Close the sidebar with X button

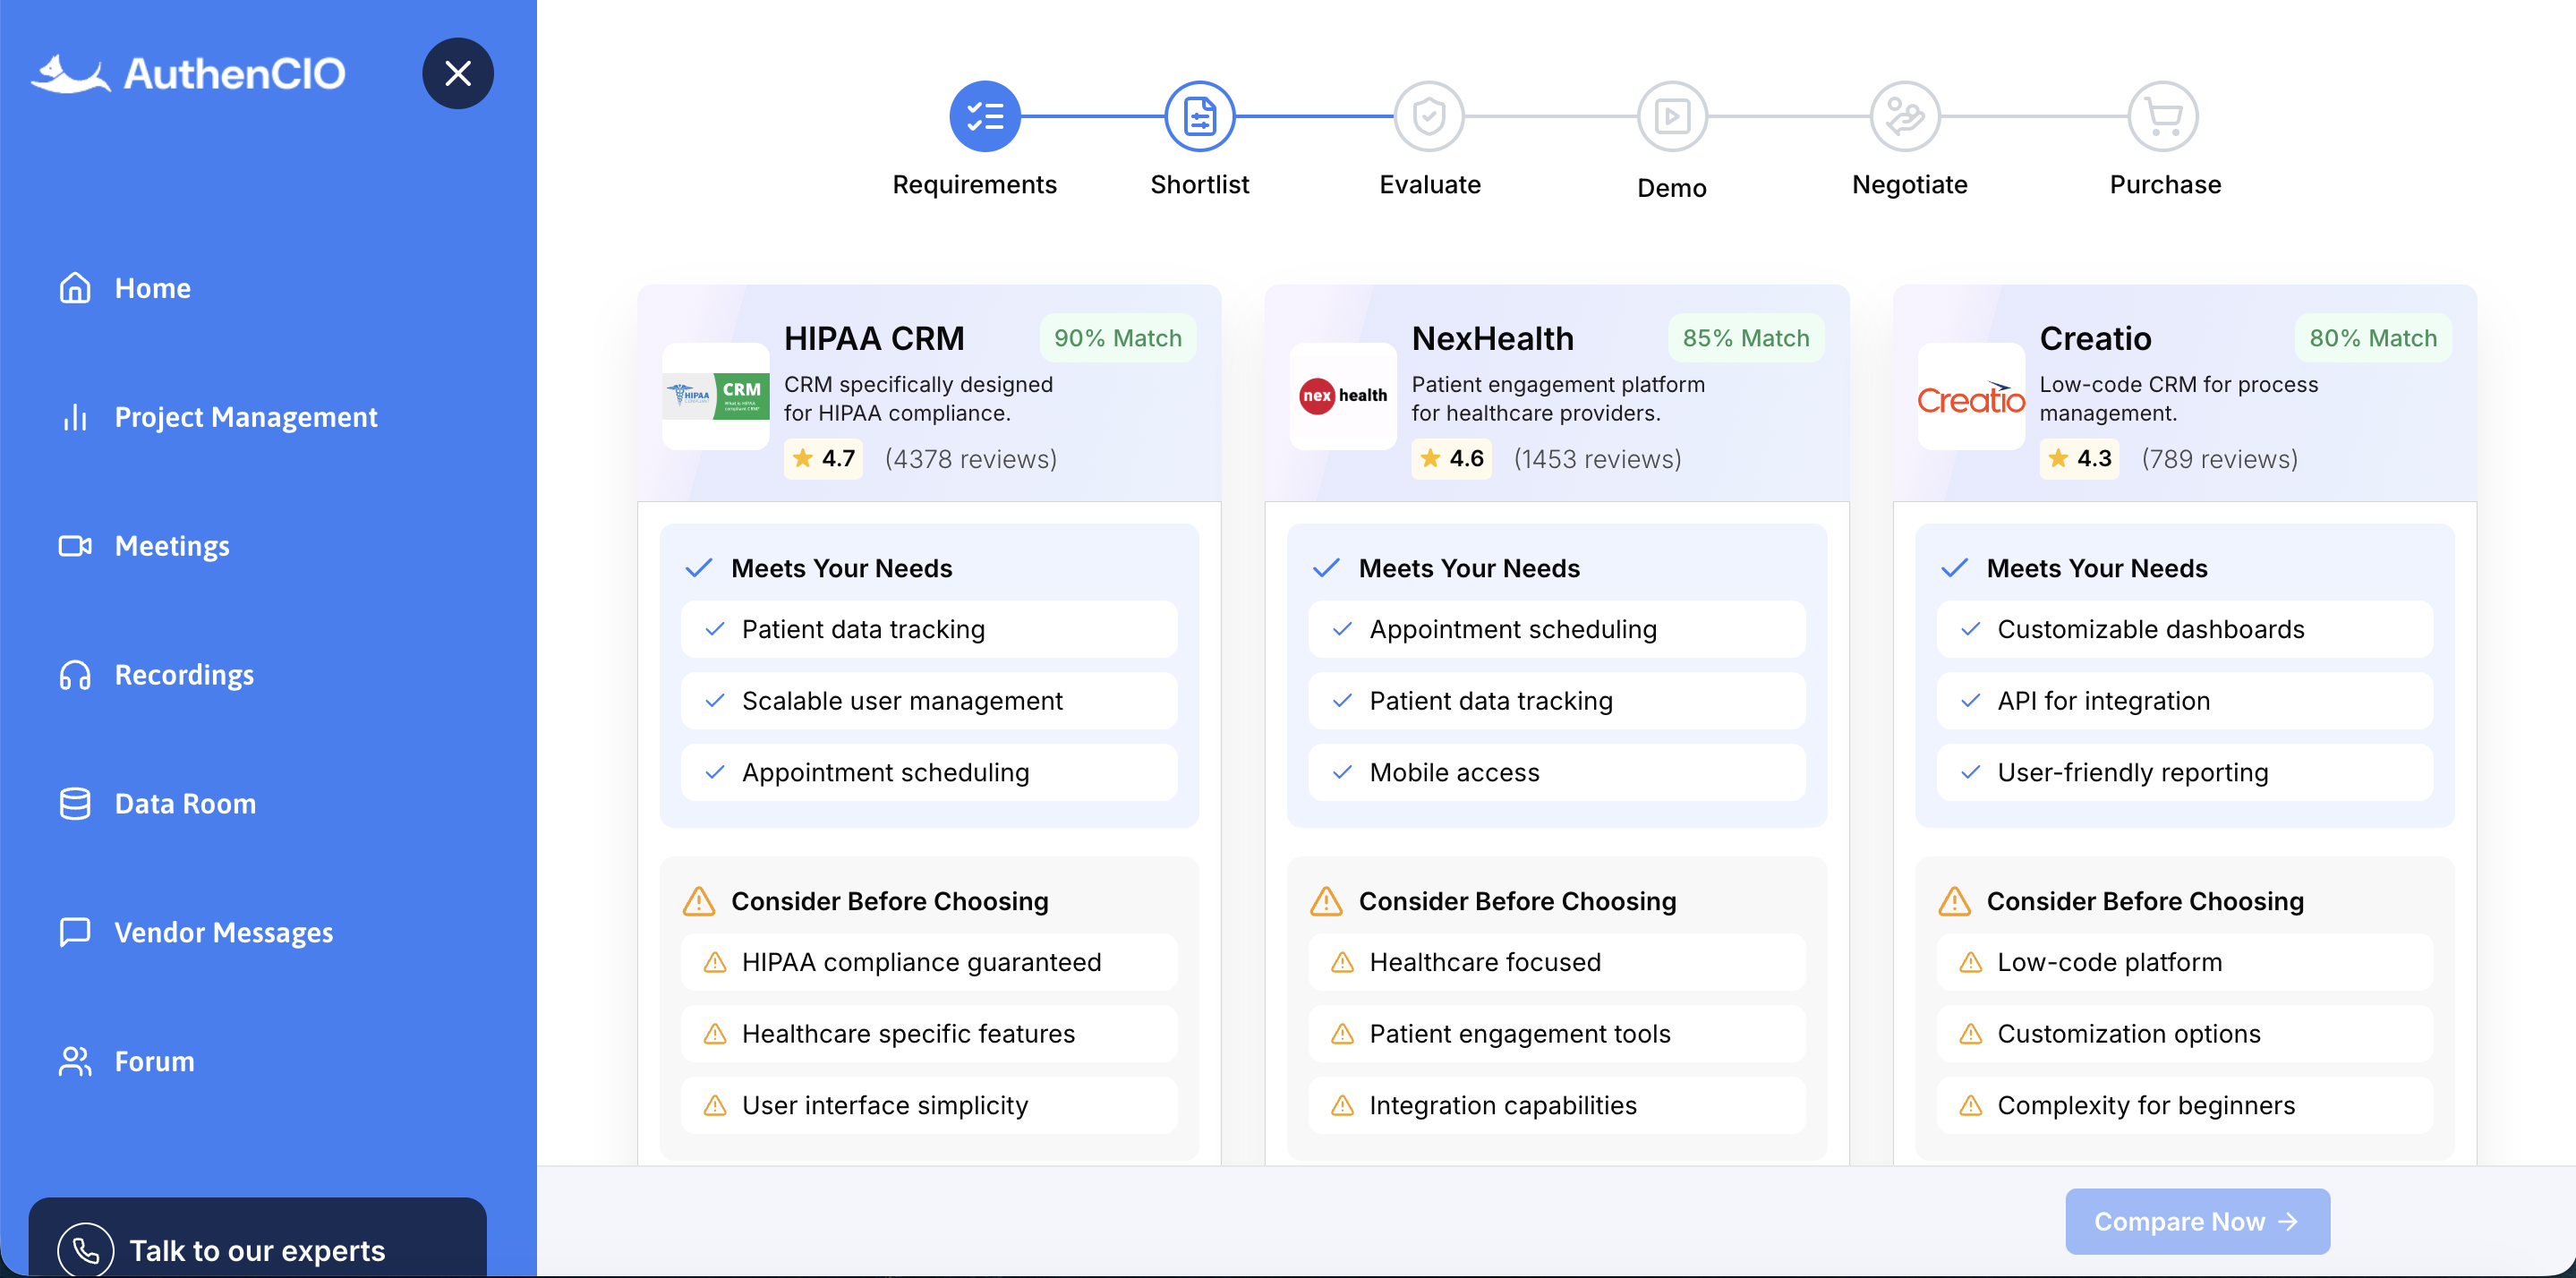pyautogui.click(x=458, y=73)
